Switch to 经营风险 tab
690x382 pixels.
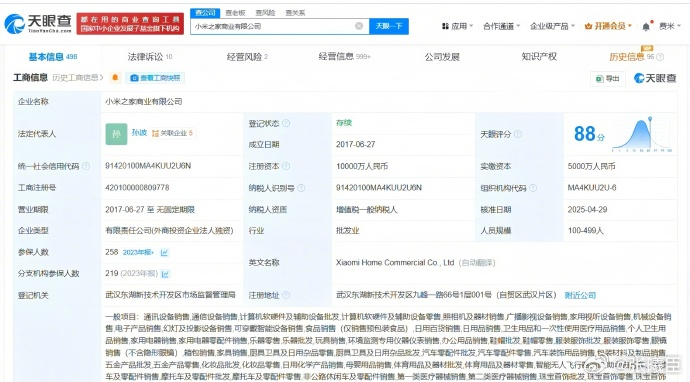(x=247, y=57)
